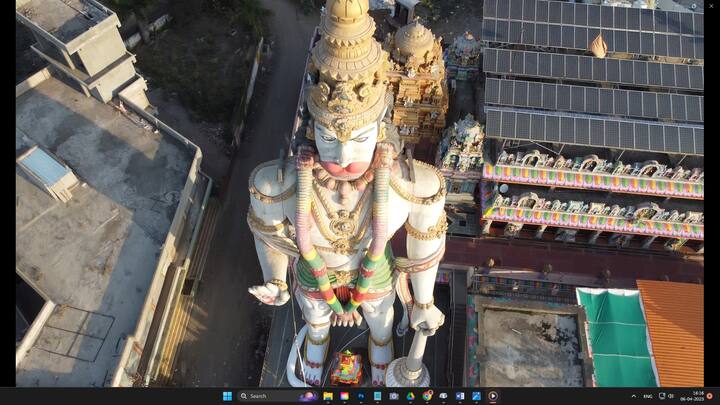The height and width of the screenshot is (405, 720).
Task: Open the clock and date flyout
Action: (692, 396)
